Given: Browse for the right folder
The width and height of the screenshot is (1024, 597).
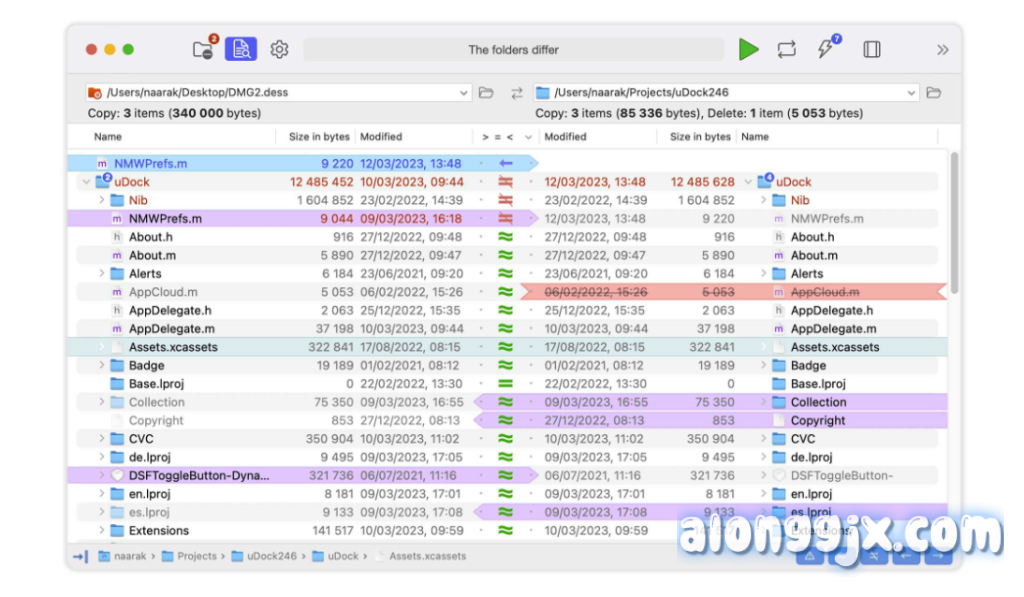Looking at the screenshot, I should click(x=933, y=93).
